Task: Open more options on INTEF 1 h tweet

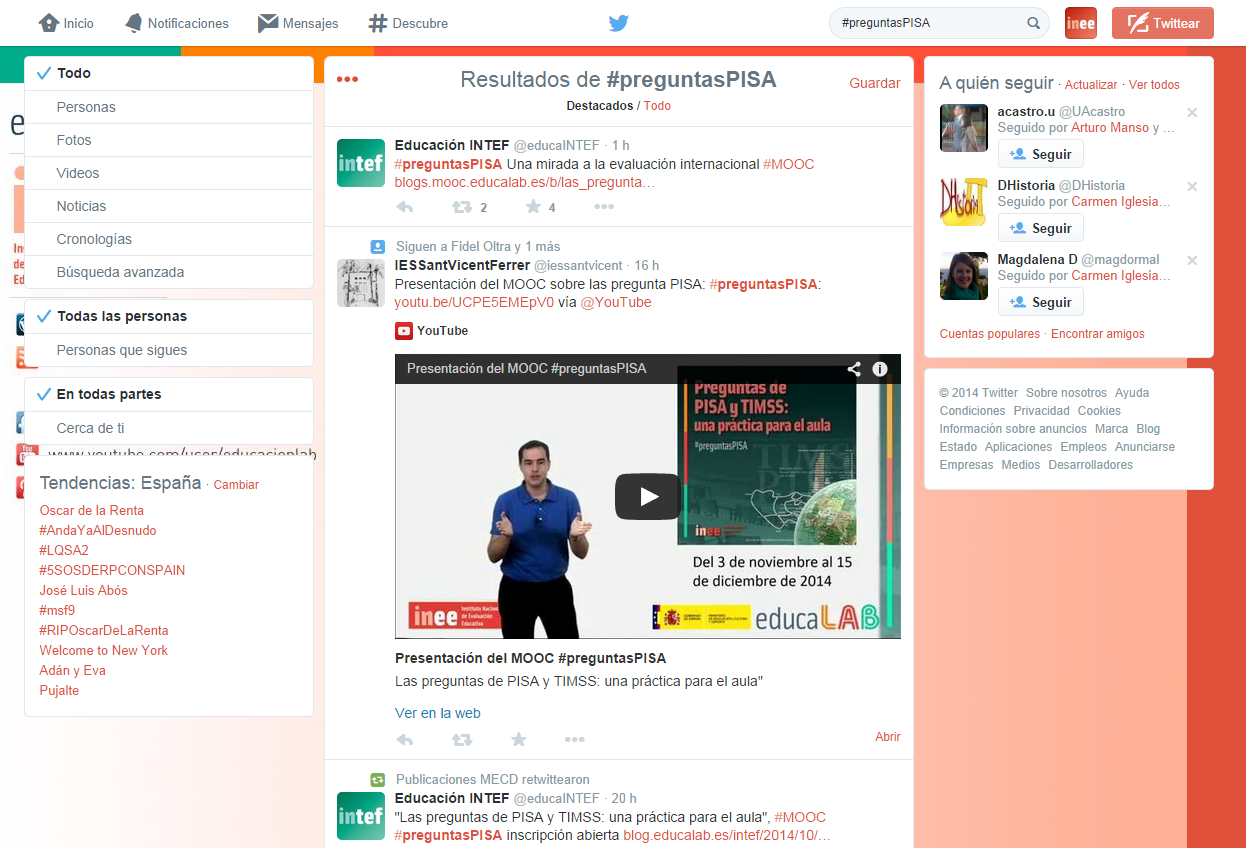Action: coord(604,207)
